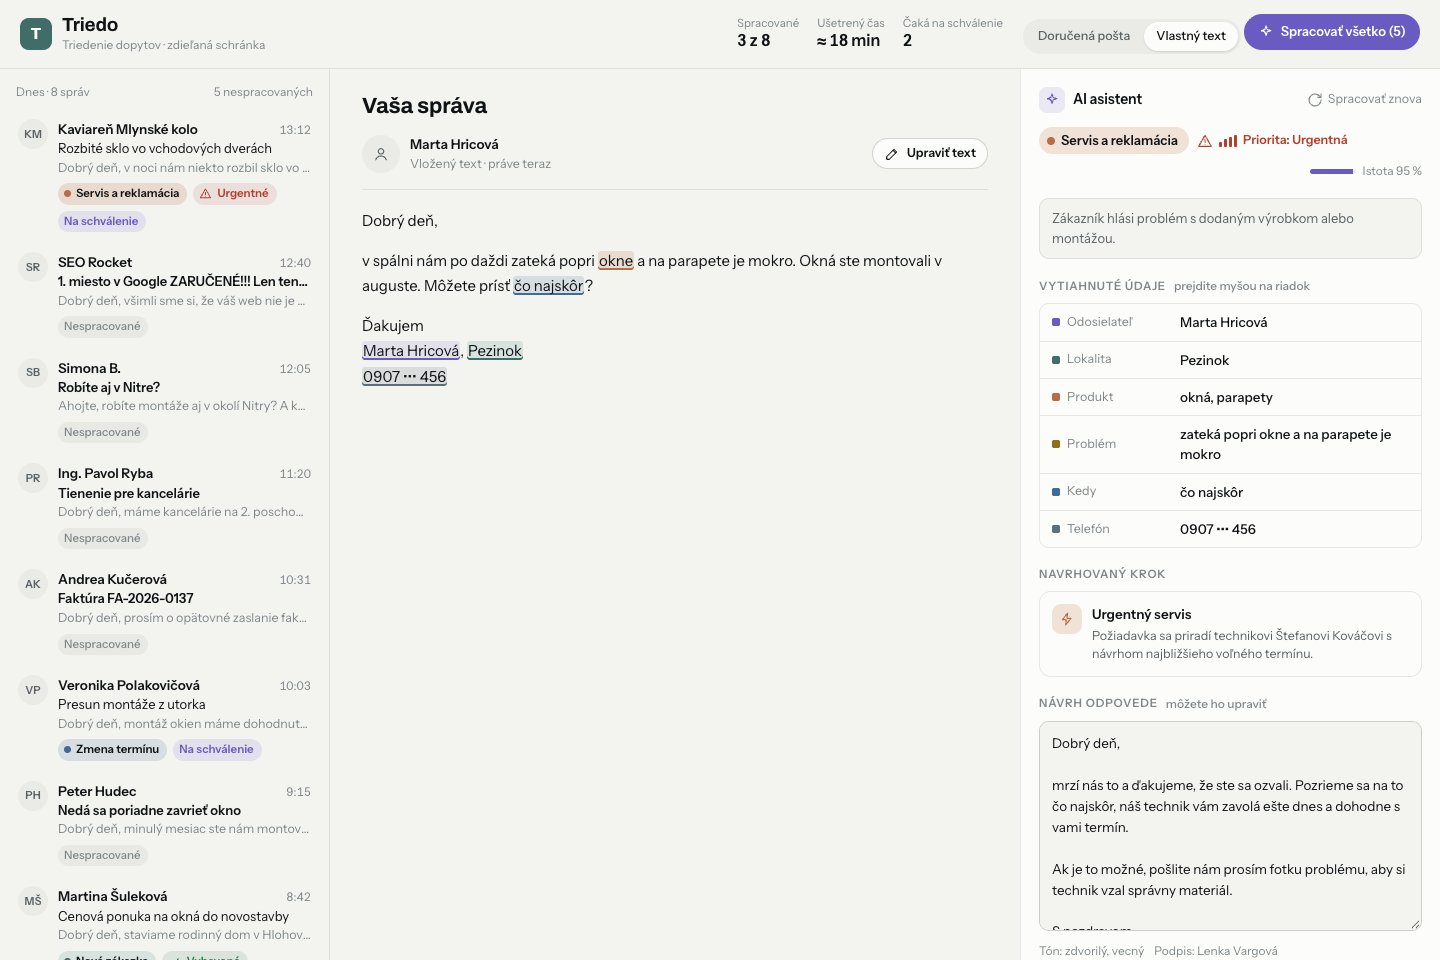Click the resize handle of the reply text area
Viewport: 1440px width, 960px height.
tap(1414, 924)
